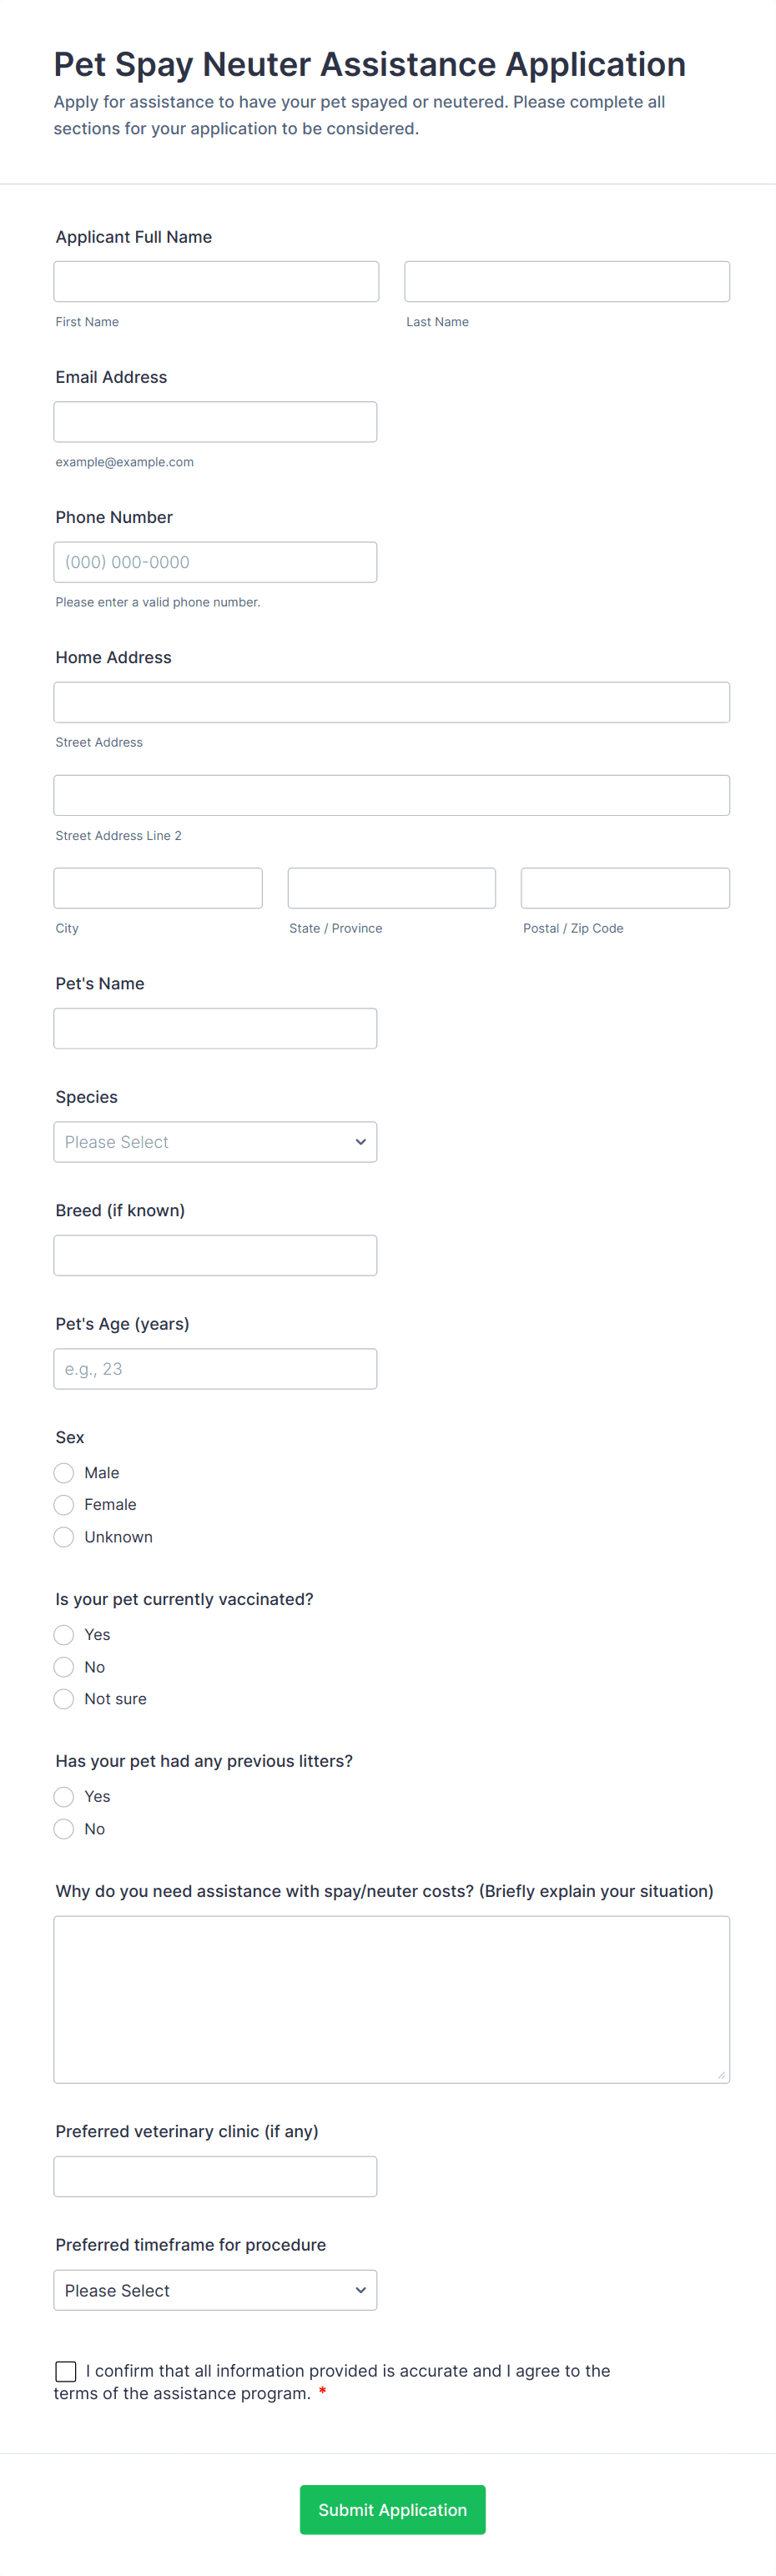This screenshot has width=776, height=2576.
Task: Select No for previous litters
Action: (x=64, y=1828)
